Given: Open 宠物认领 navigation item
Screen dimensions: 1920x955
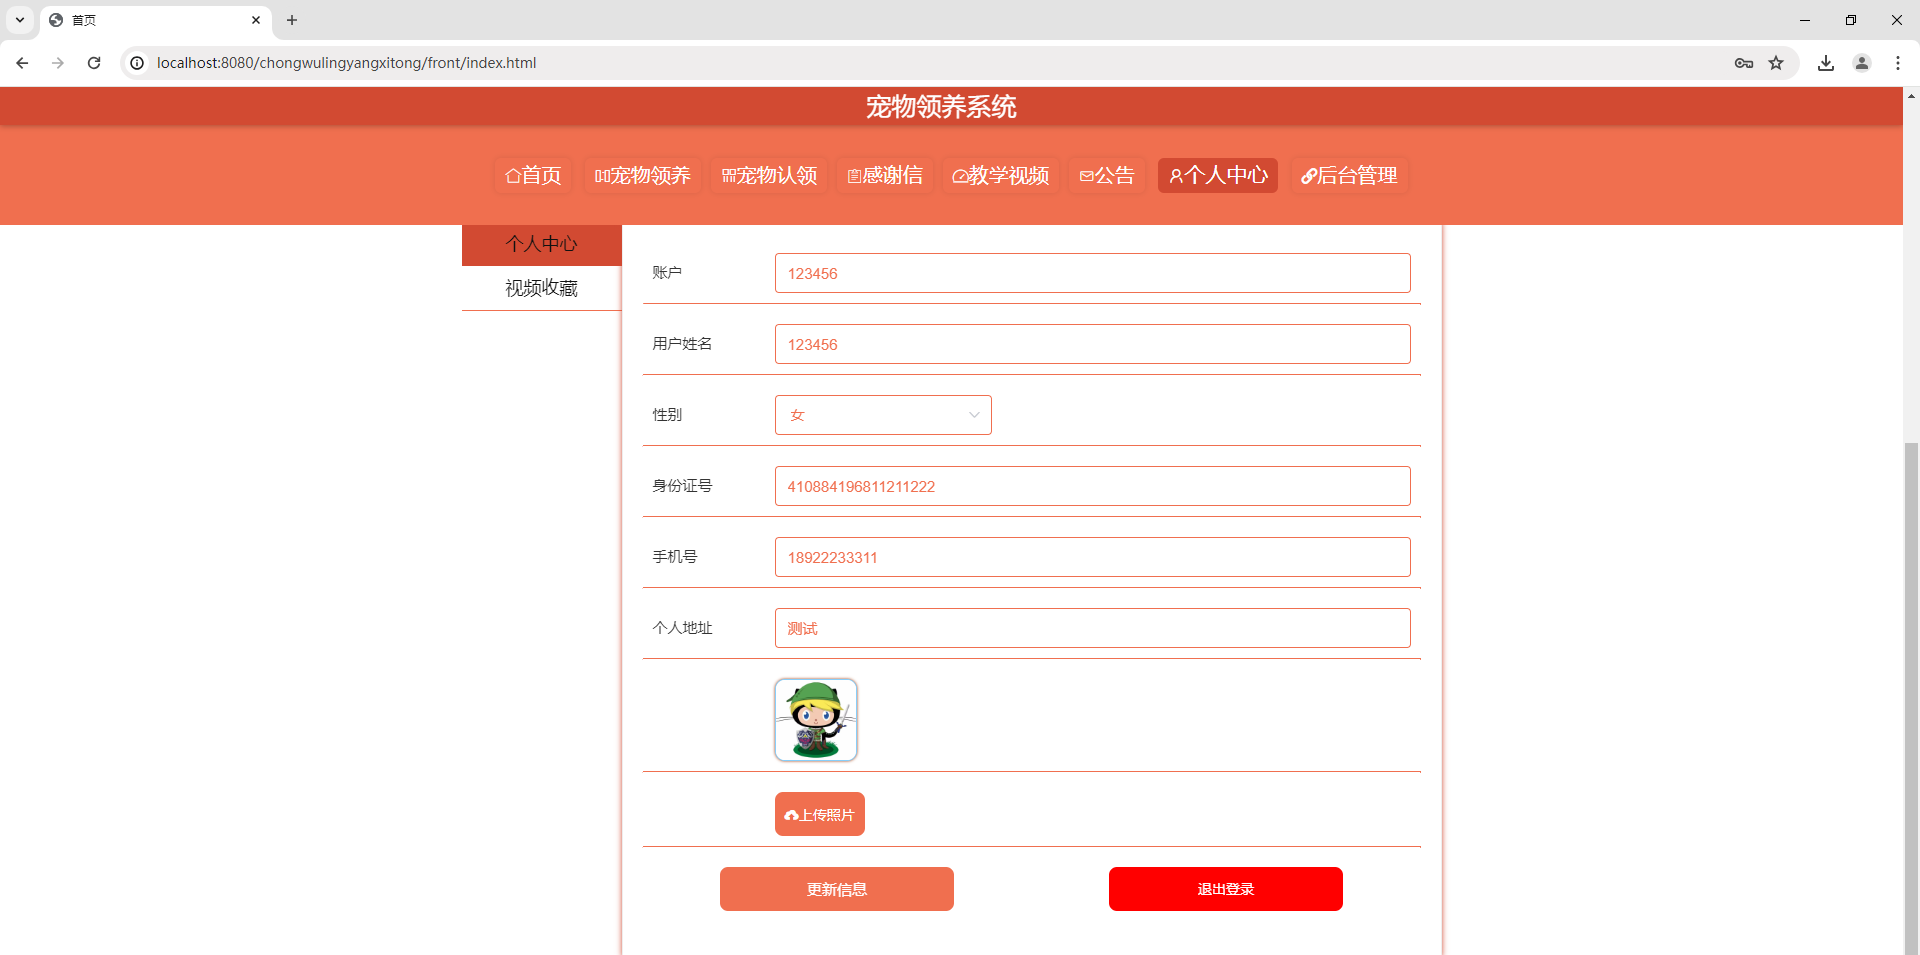Looking at the screenshot, I should pyautogui.click(x=770, y=176).
